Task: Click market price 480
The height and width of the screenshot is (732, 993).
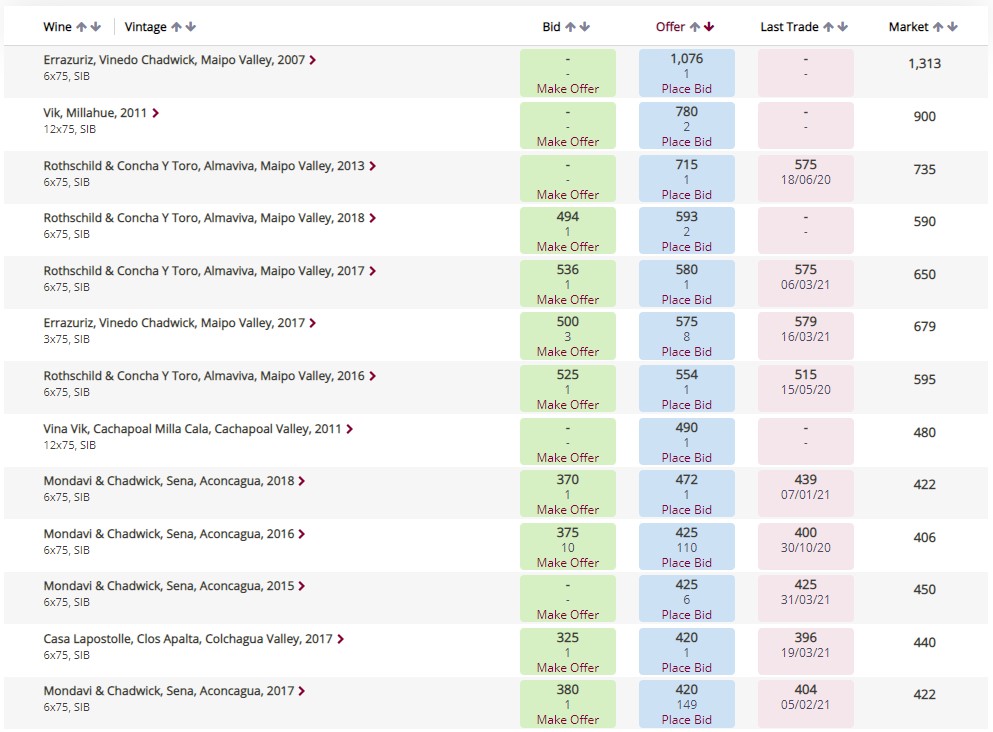Action: pyautogui.click(x=925, y=432)
